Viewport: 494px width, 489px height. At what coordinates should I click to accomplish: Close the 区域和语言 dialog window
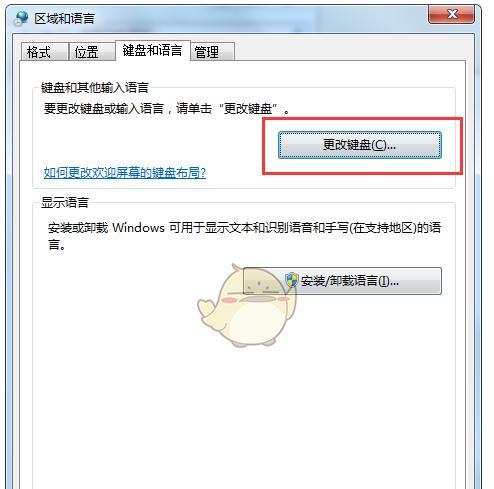click(452, 14)
